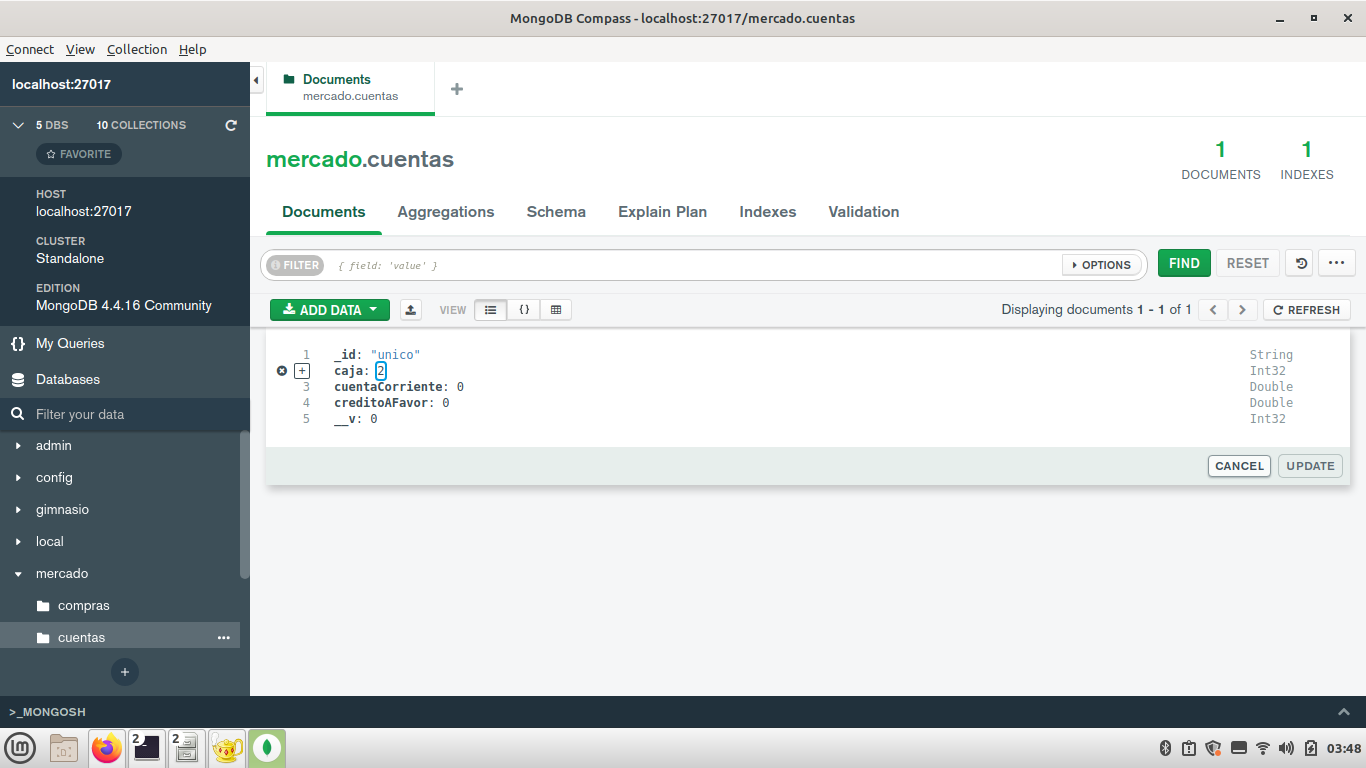Screen dimensions: 1366x768
Task: Go to previous page of documents
Action: coord(1213,310)
